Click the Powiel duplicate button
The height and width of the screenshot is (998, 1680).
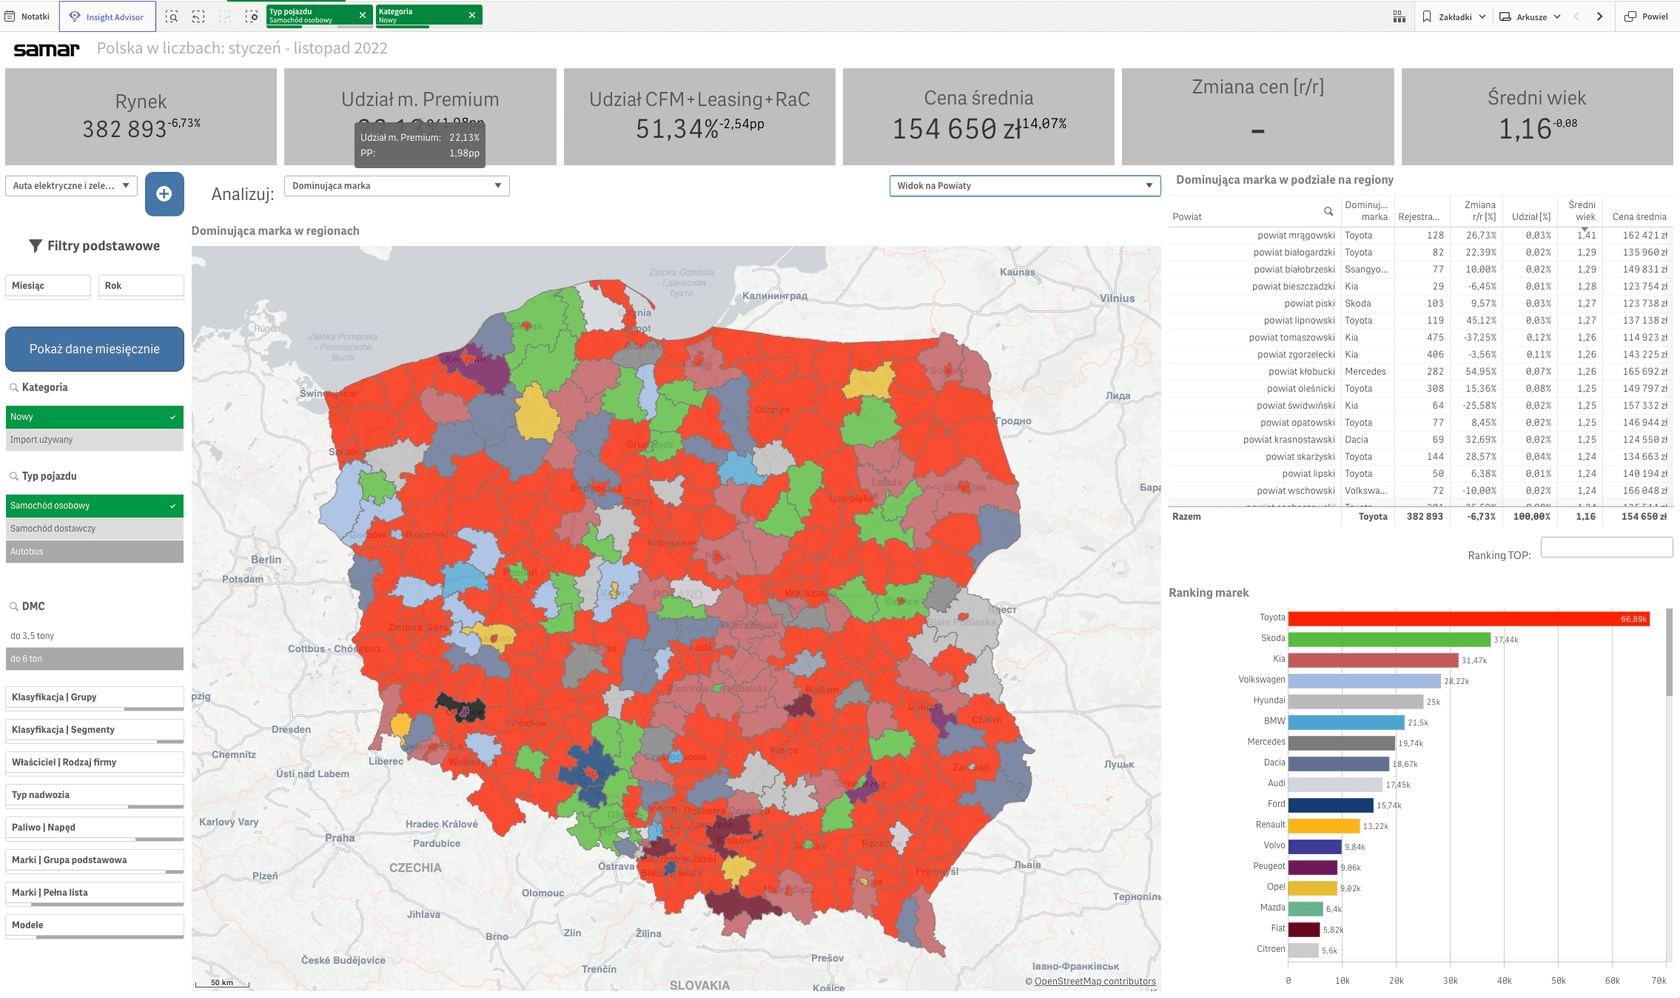[x=1646, y=16]
